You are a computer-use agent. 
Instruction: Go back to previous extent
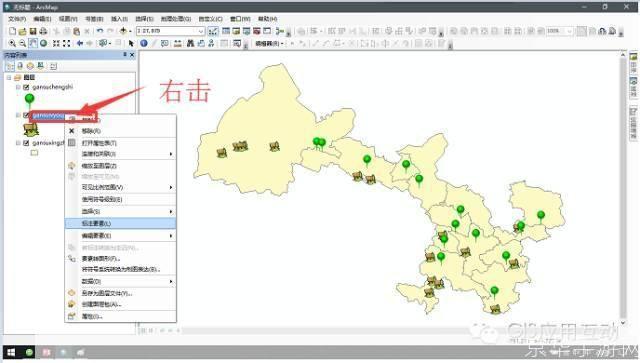(x=80, y=43)
